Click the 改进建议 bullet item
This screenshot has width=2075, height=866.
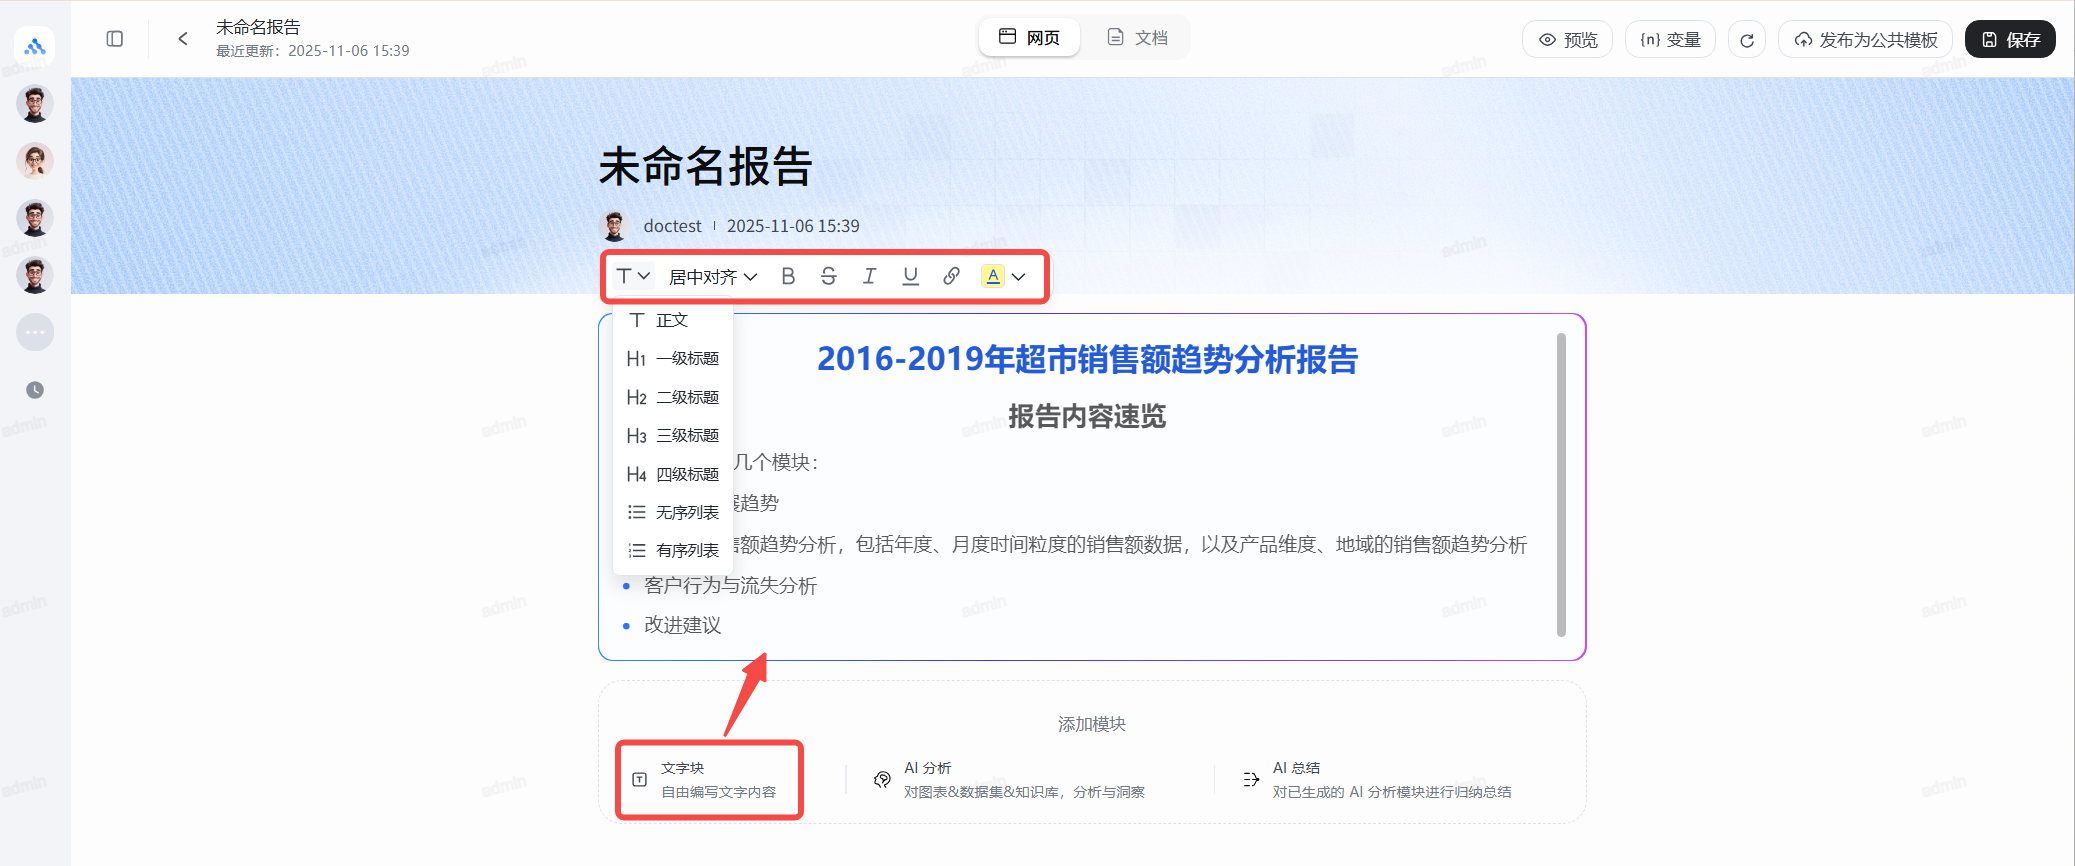(683, 625)
